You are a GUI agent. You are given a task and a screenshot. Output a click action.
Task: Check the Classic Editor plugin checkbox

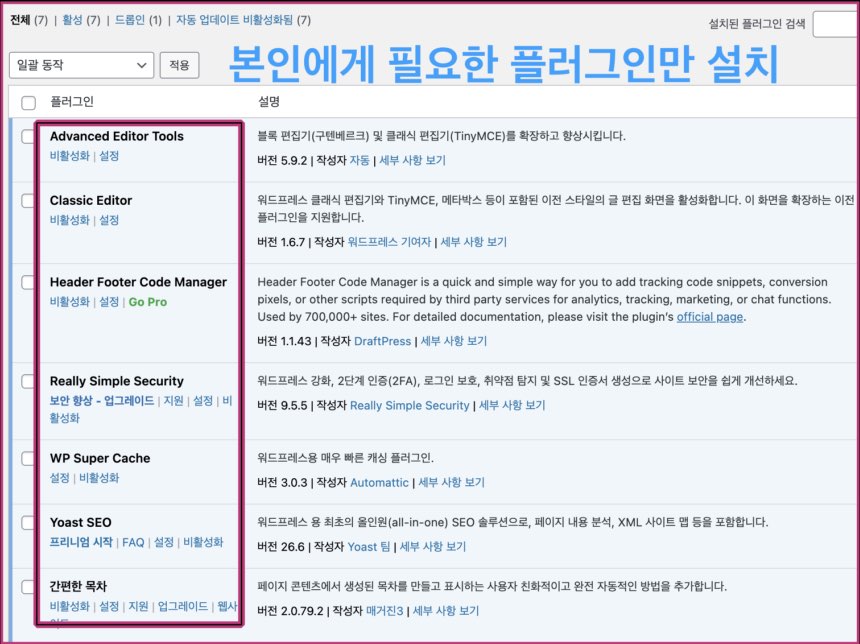[28, 202]
